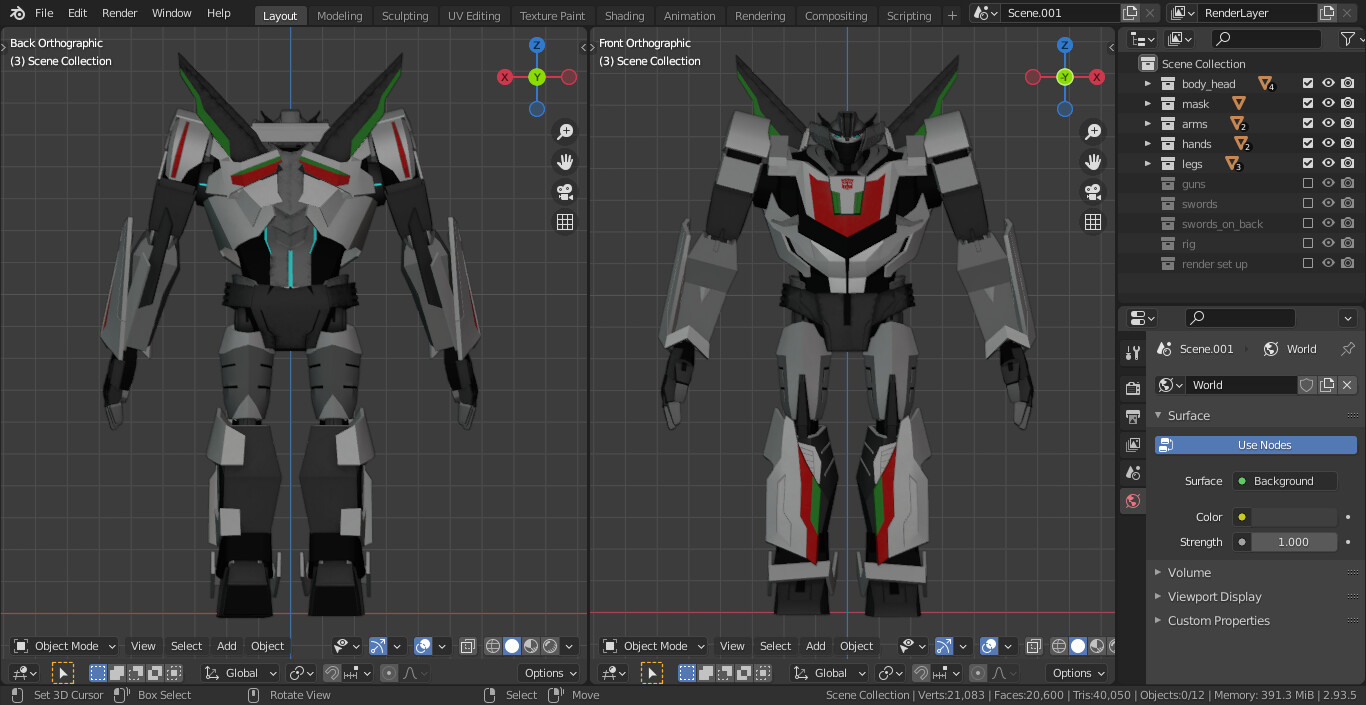This screenshot has width=1366, height=705.
Task: Click the Use Nodes button
Action: [1255, 444]
